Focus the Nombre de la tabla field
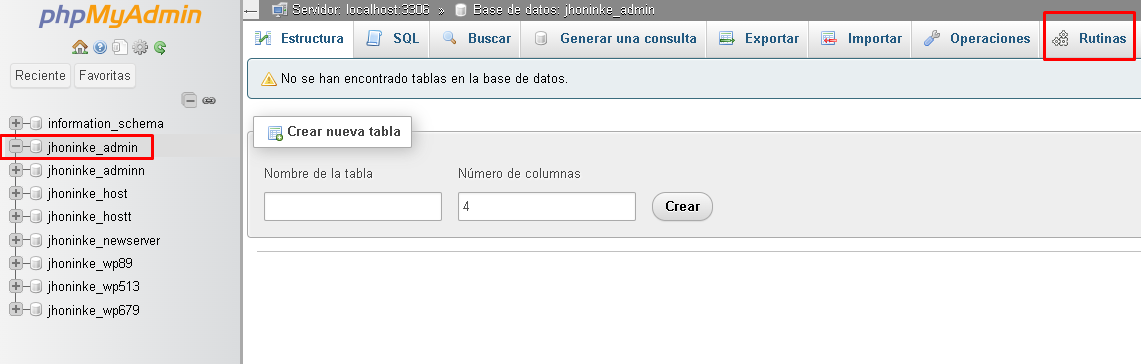1141x364 pixels. [353, 206]
